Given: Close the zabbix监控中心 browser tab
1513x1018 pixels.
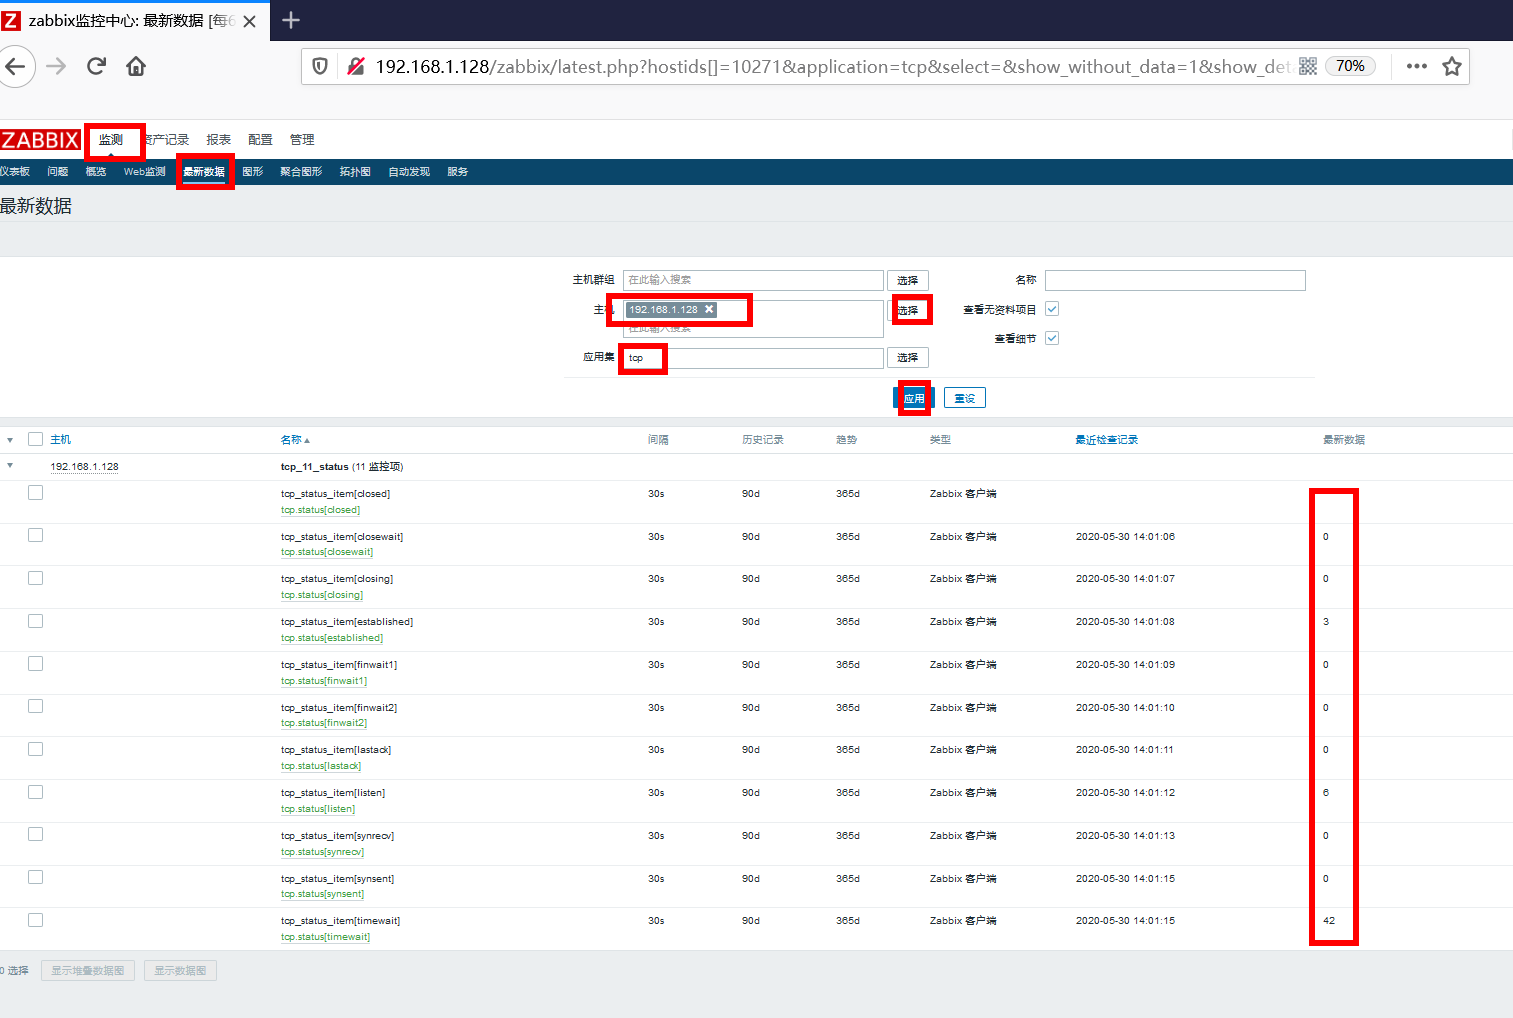Looking at the screenshot, I should (250, 21).
